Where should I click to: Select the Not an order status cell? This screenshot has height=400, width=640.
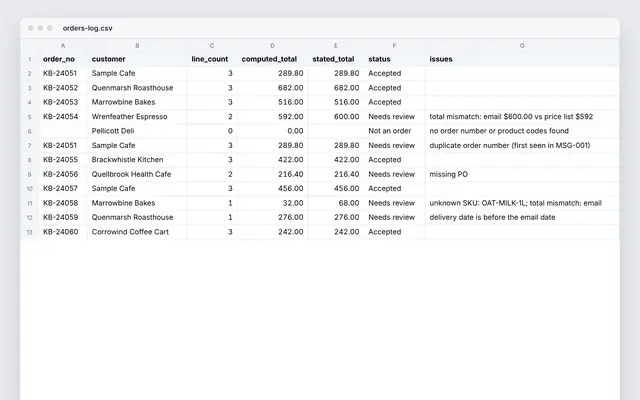[394, 131]
